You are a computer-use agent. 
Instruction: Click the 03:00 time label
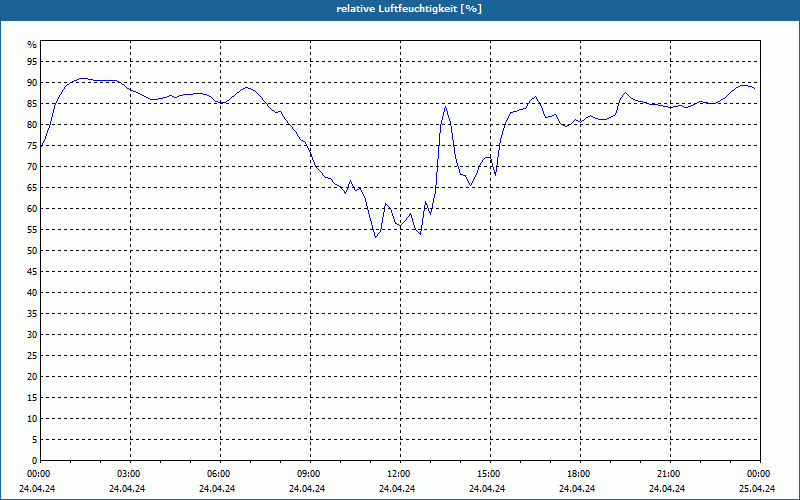click(131, 474)
